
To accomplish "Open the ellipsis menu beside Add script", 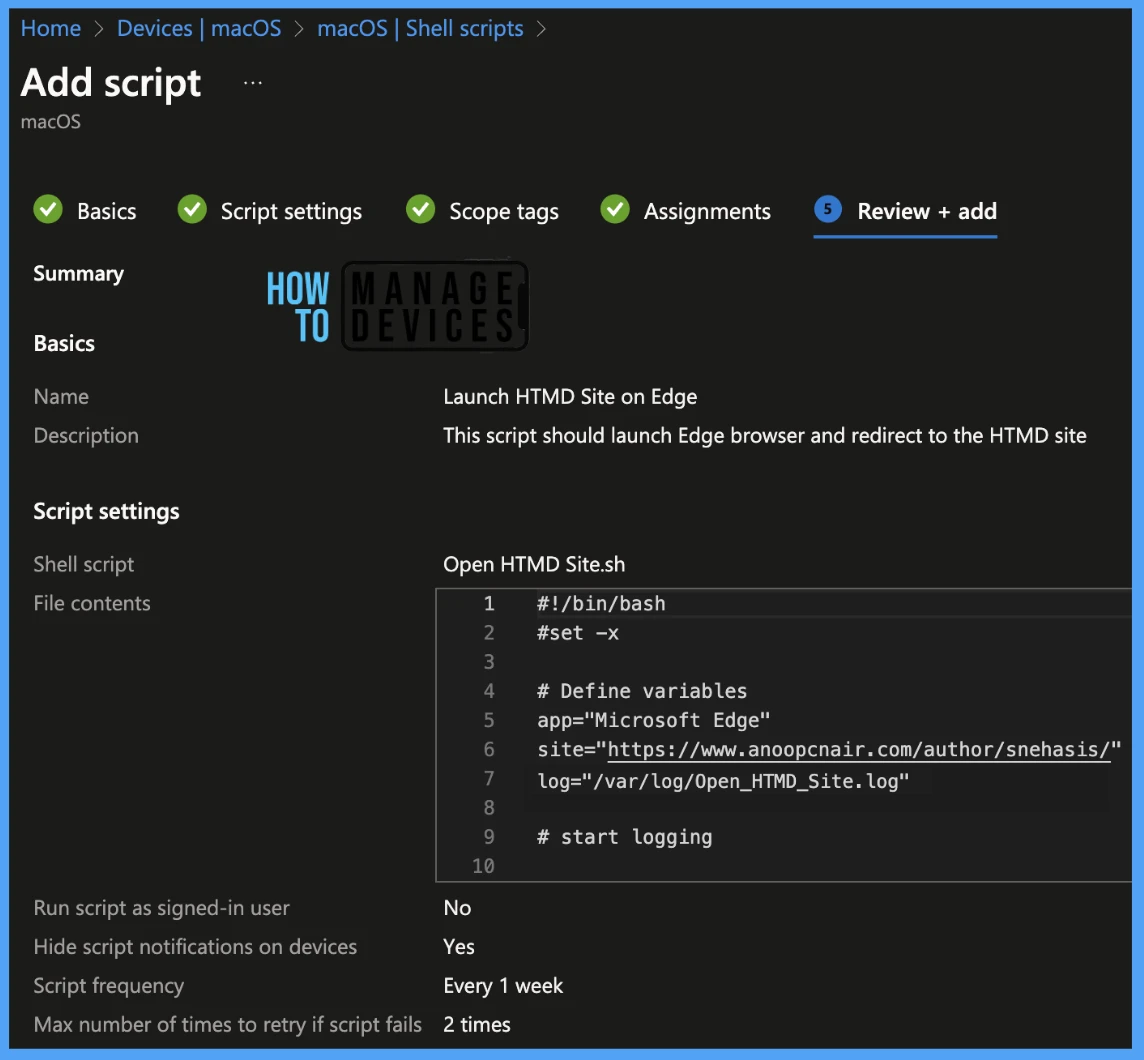I will coord(252,83).
